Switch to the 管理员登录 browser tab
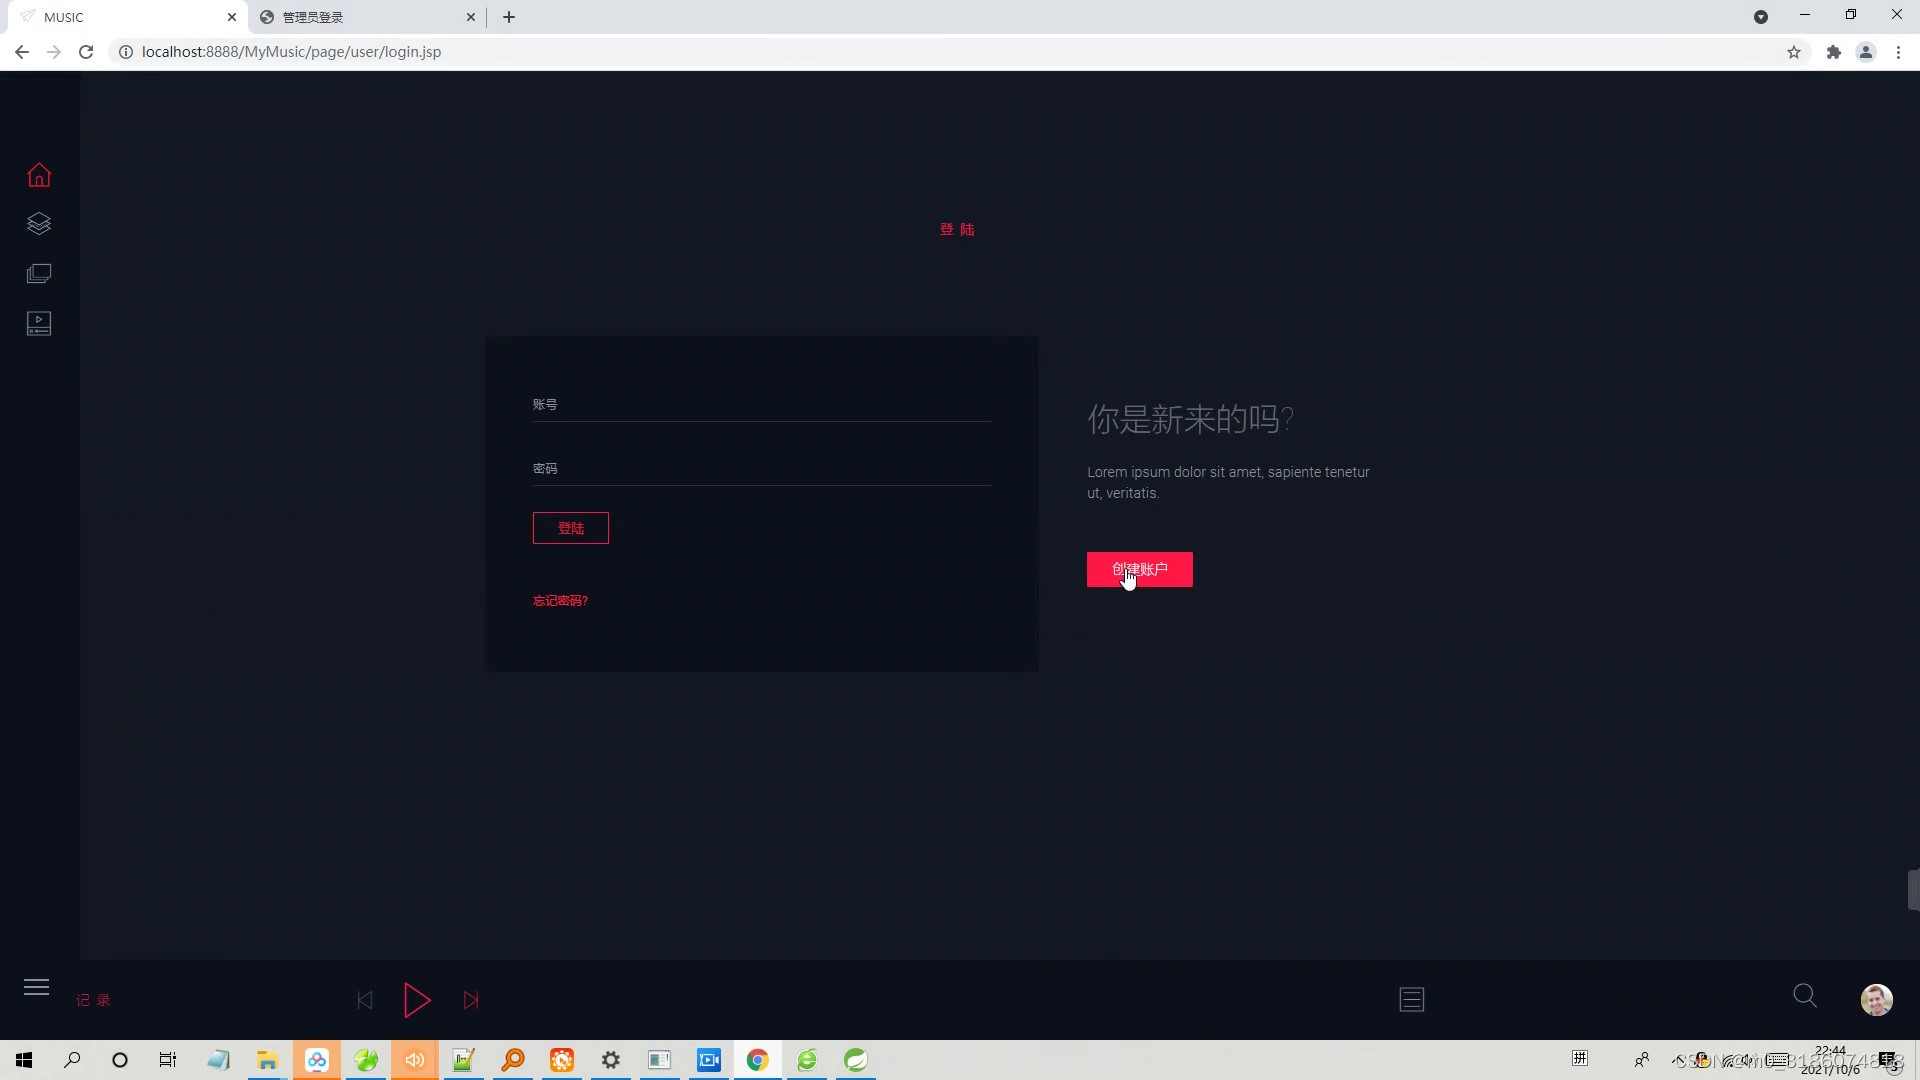1920x1080 pixels. [x=366, y=17]
